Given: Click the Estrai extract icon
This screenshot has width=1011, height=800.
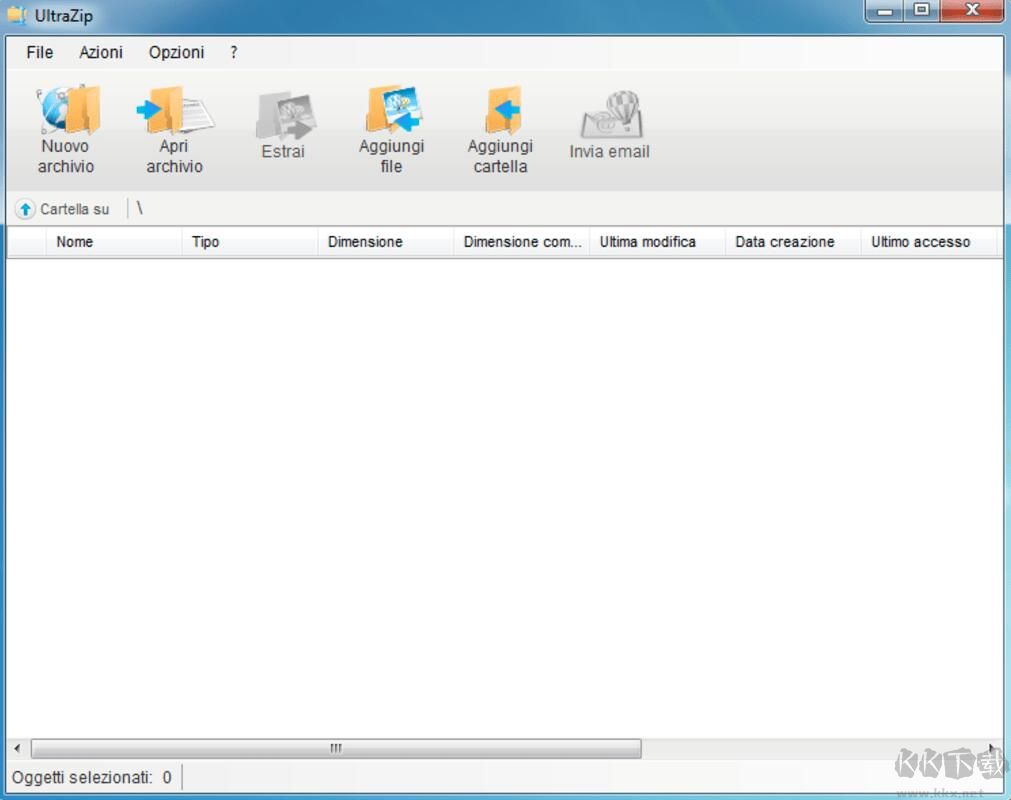Looking at the screenshot, I should (x=284, y=116).
